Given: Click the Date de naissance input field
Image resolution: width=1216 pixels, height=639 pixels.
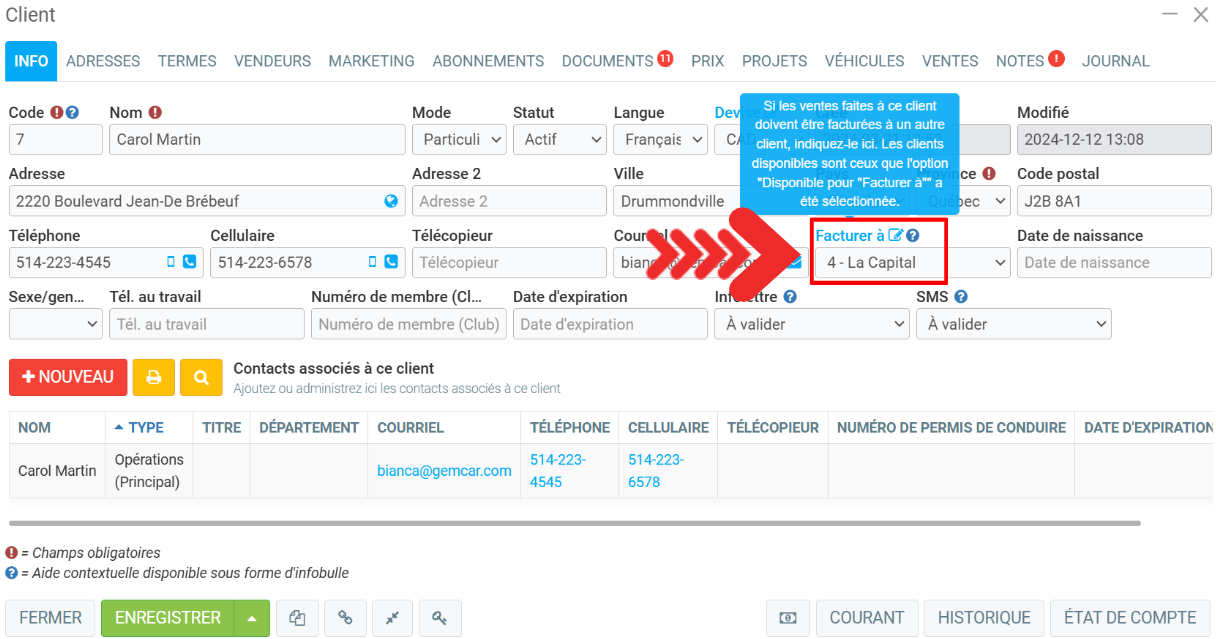Looking at the screenshot, I should coord(1113,263).
